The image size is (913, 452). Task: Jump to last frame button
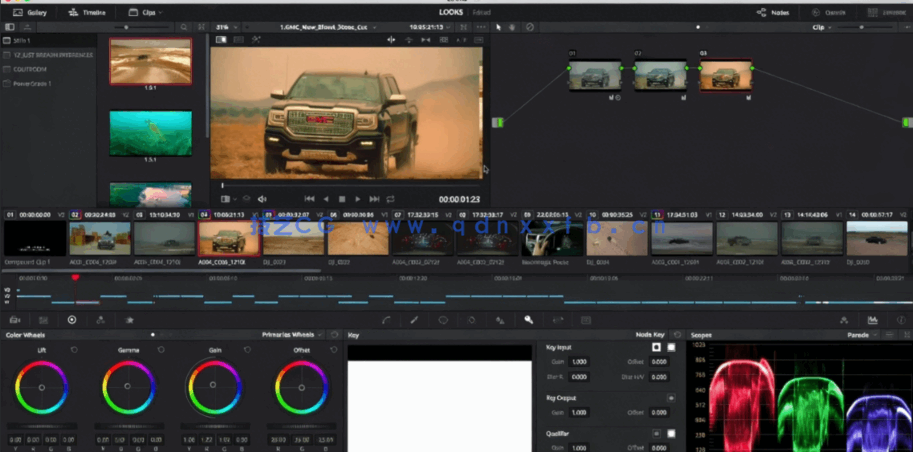(x=374, y=199)
